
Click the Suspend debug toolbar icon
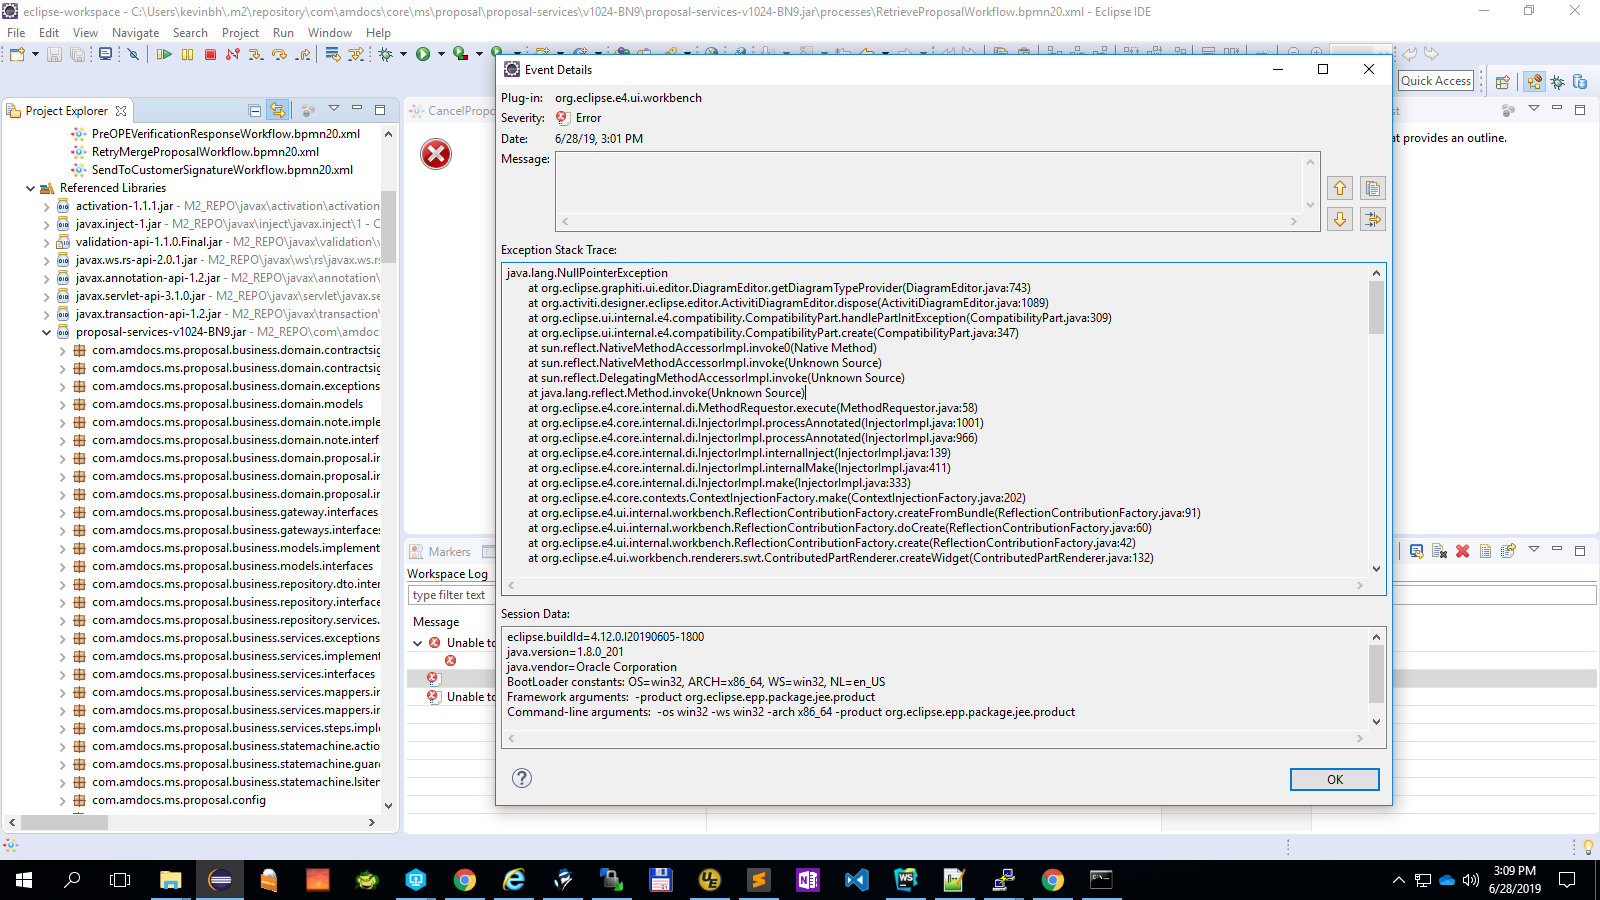point(187,54)
